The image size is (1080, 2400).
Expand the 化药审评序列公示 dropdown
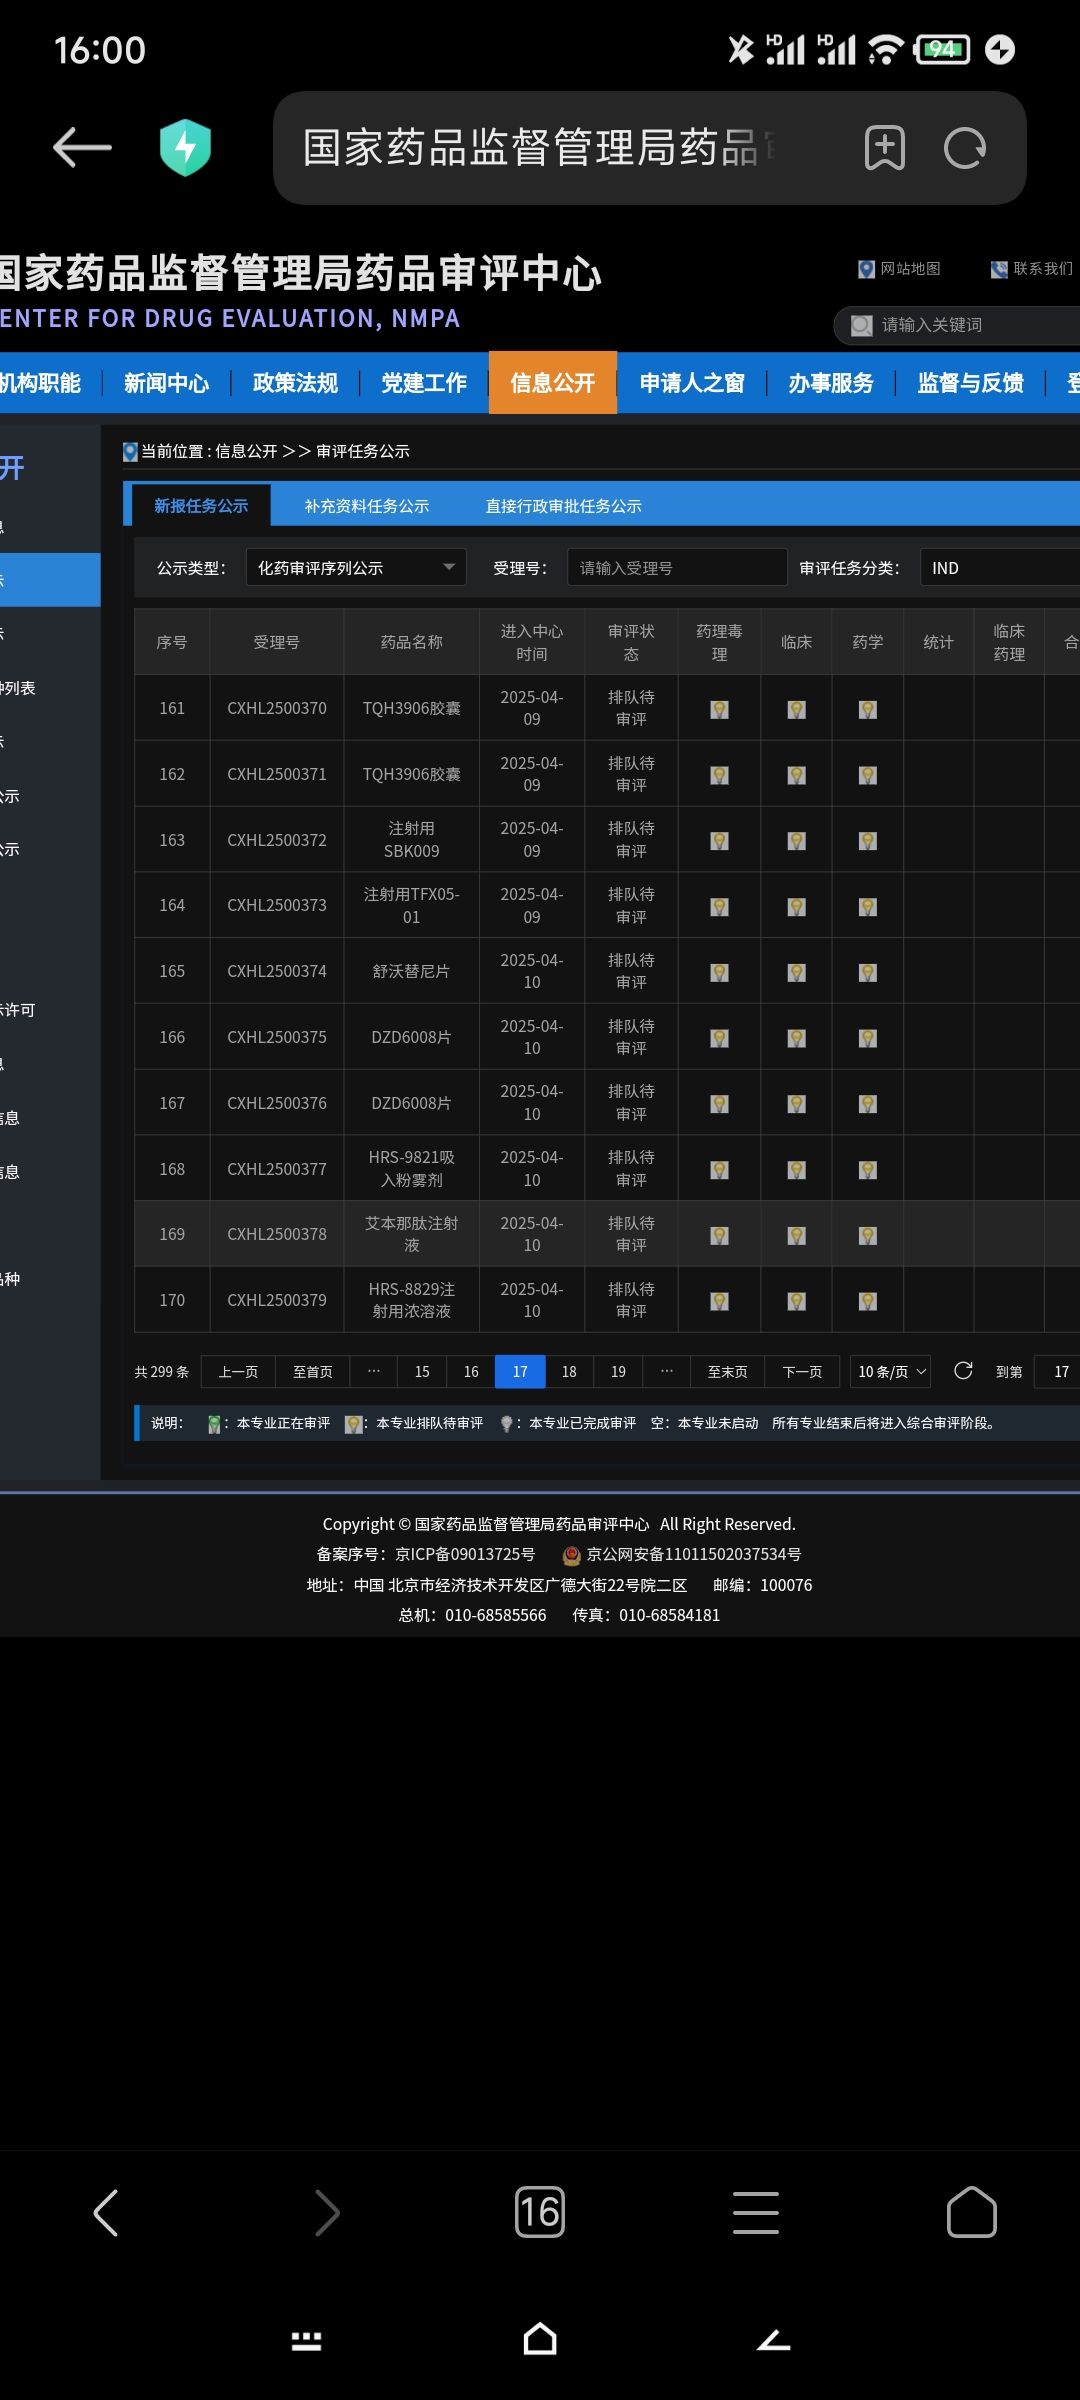click(x=356, y=568)
